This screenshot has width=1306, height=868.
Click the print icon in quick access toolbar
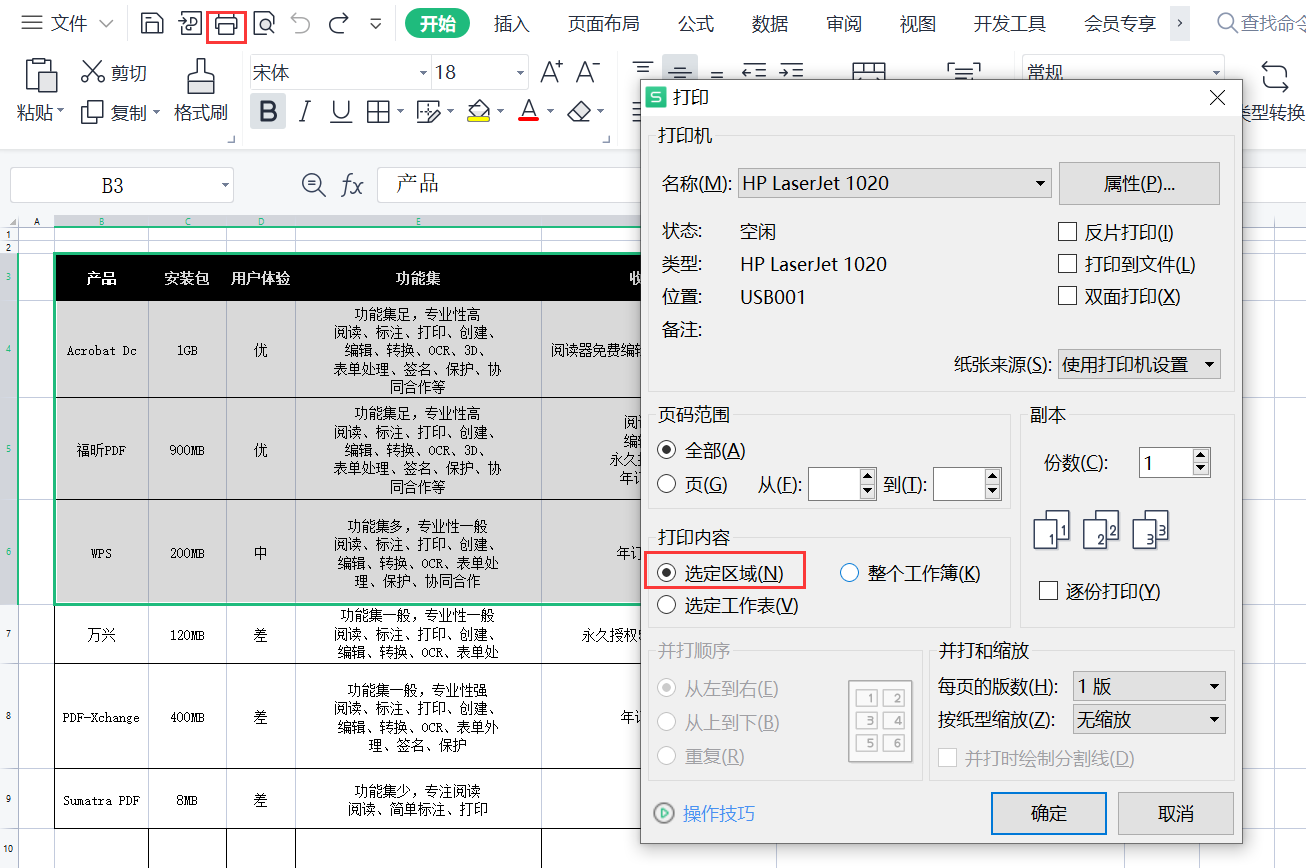226,23
